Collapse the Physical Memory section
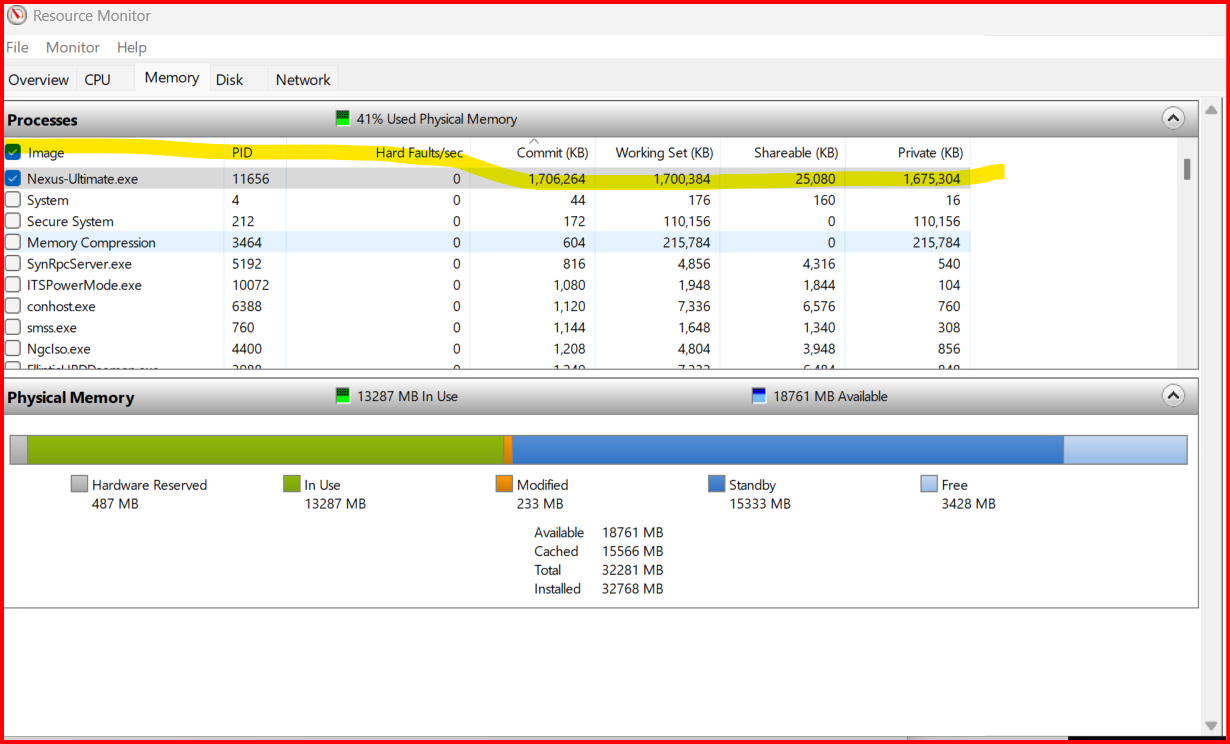Screen dimensions: 1230x744 tap(1173, 396)
